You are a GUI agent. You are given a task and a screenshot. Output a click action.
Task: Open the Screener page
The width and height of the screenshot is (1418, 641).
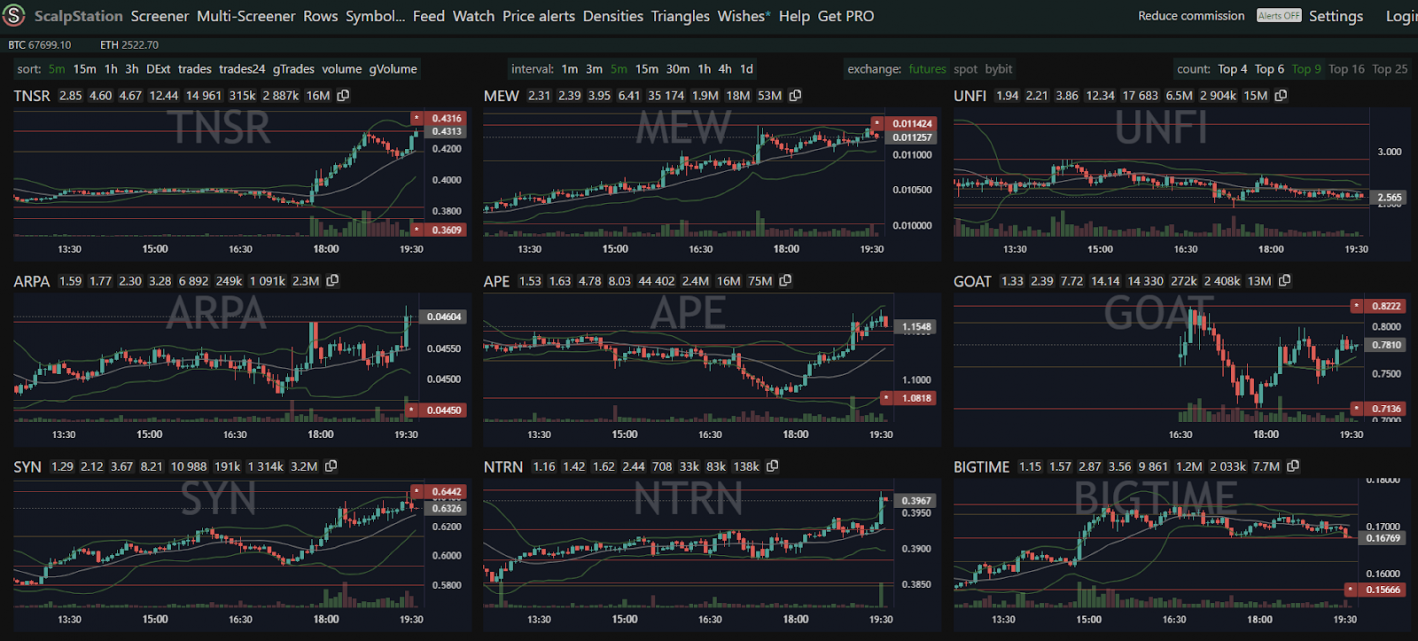point(161,16)
